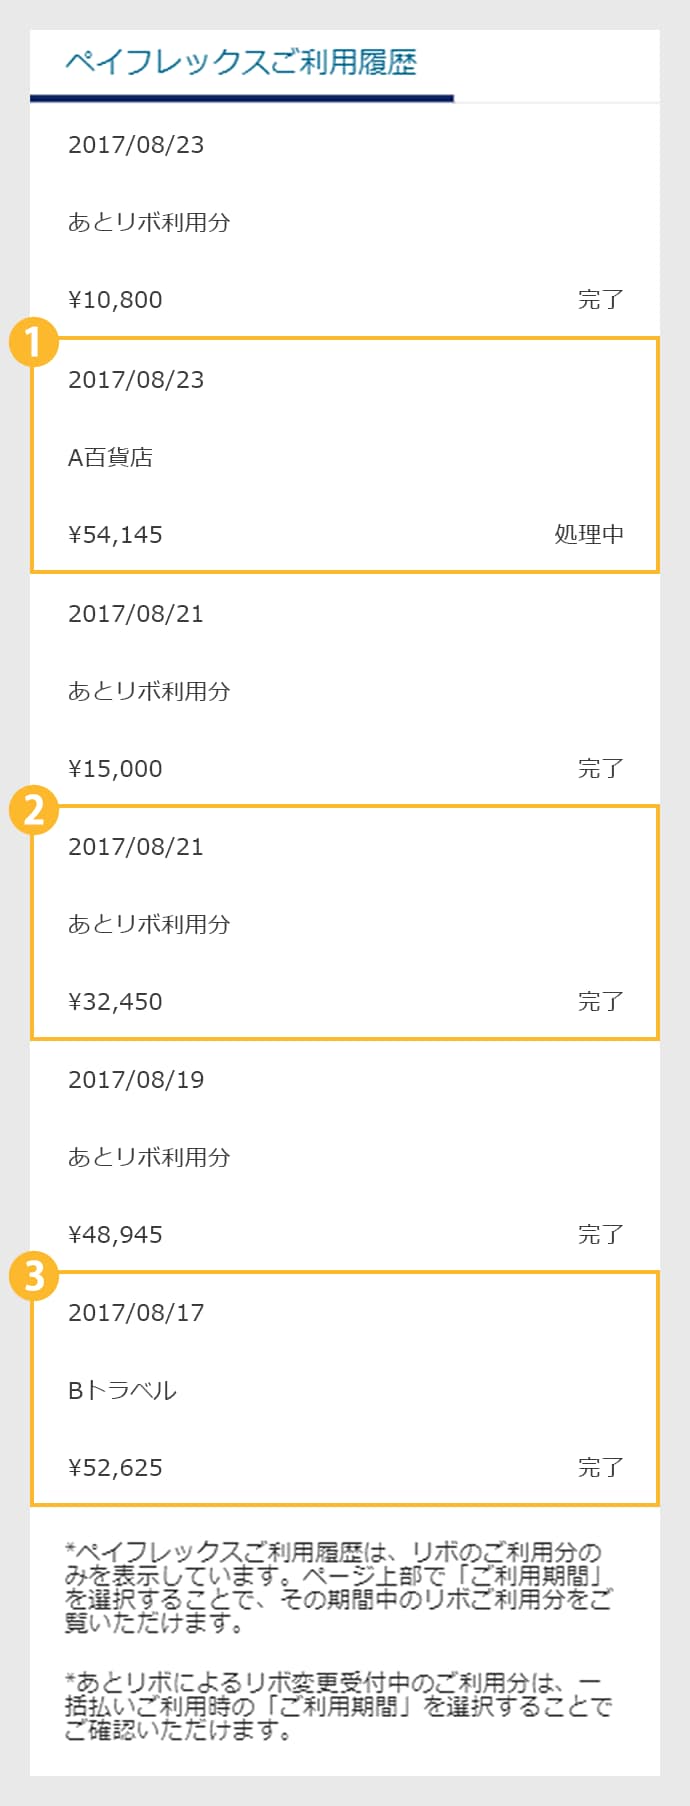Click the orange number 1 badge

(33, 342)
